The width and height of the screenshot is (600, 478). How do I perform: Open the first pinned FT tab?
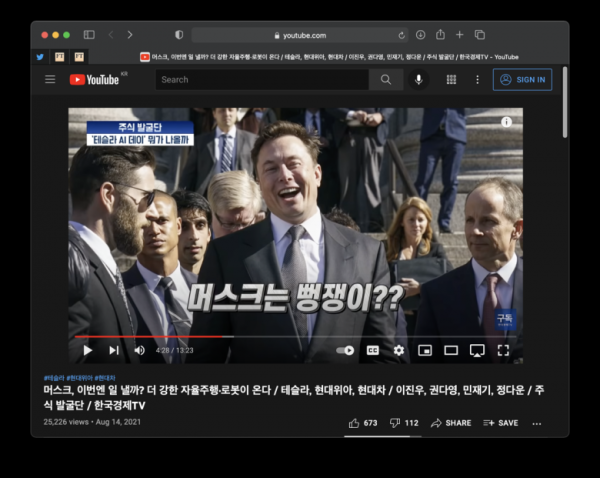click(59, 57)
